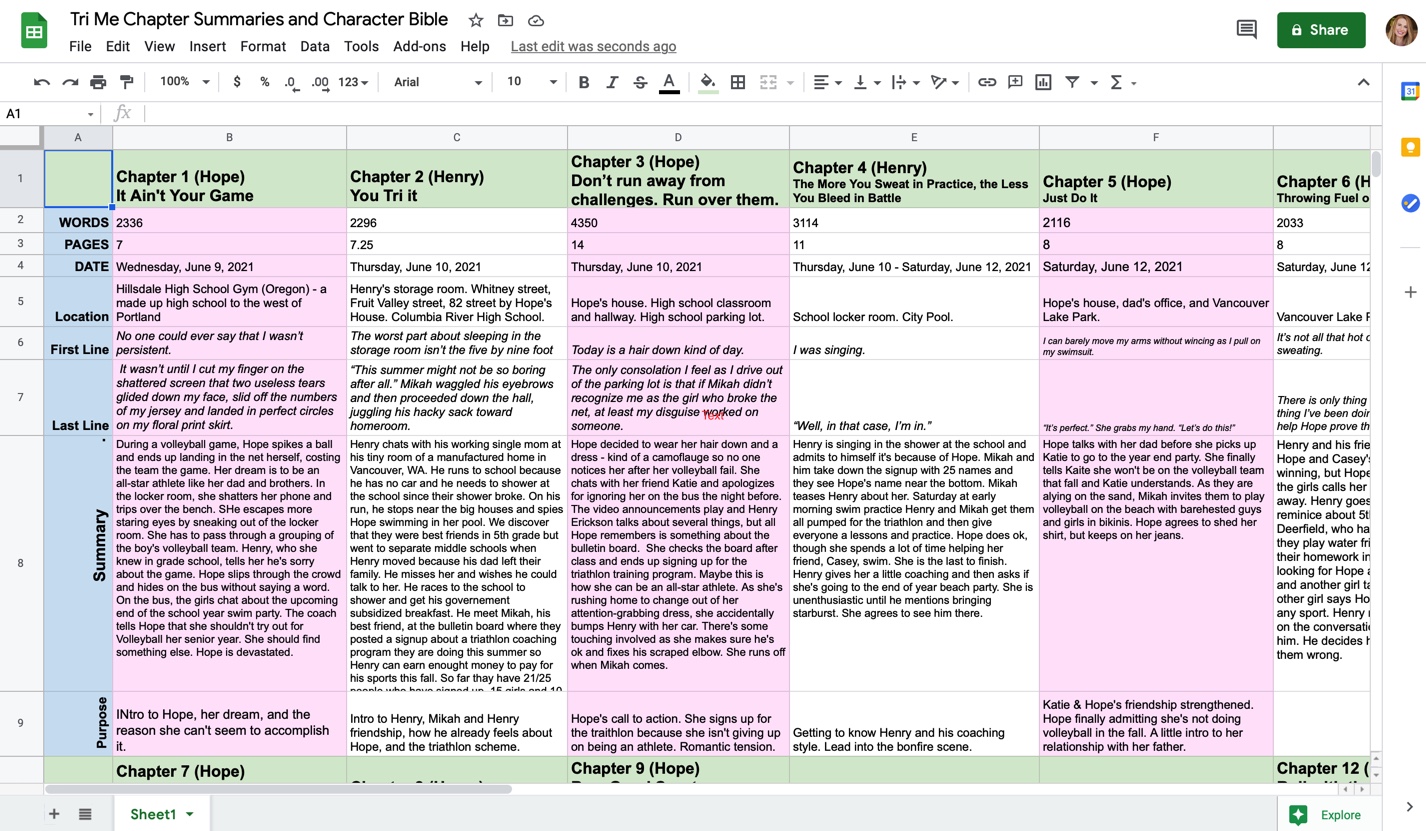Open font size 10 dropdown
1426x831 pixels.
[x=531, y=82]
